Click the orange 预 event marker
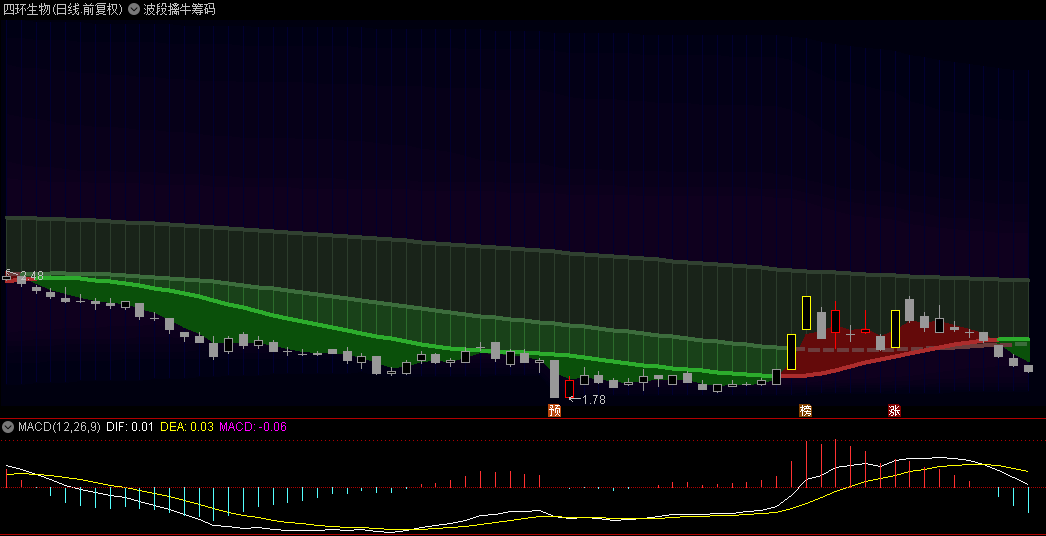The height and width of the screenshot is (536, 1046). [554, 411]
